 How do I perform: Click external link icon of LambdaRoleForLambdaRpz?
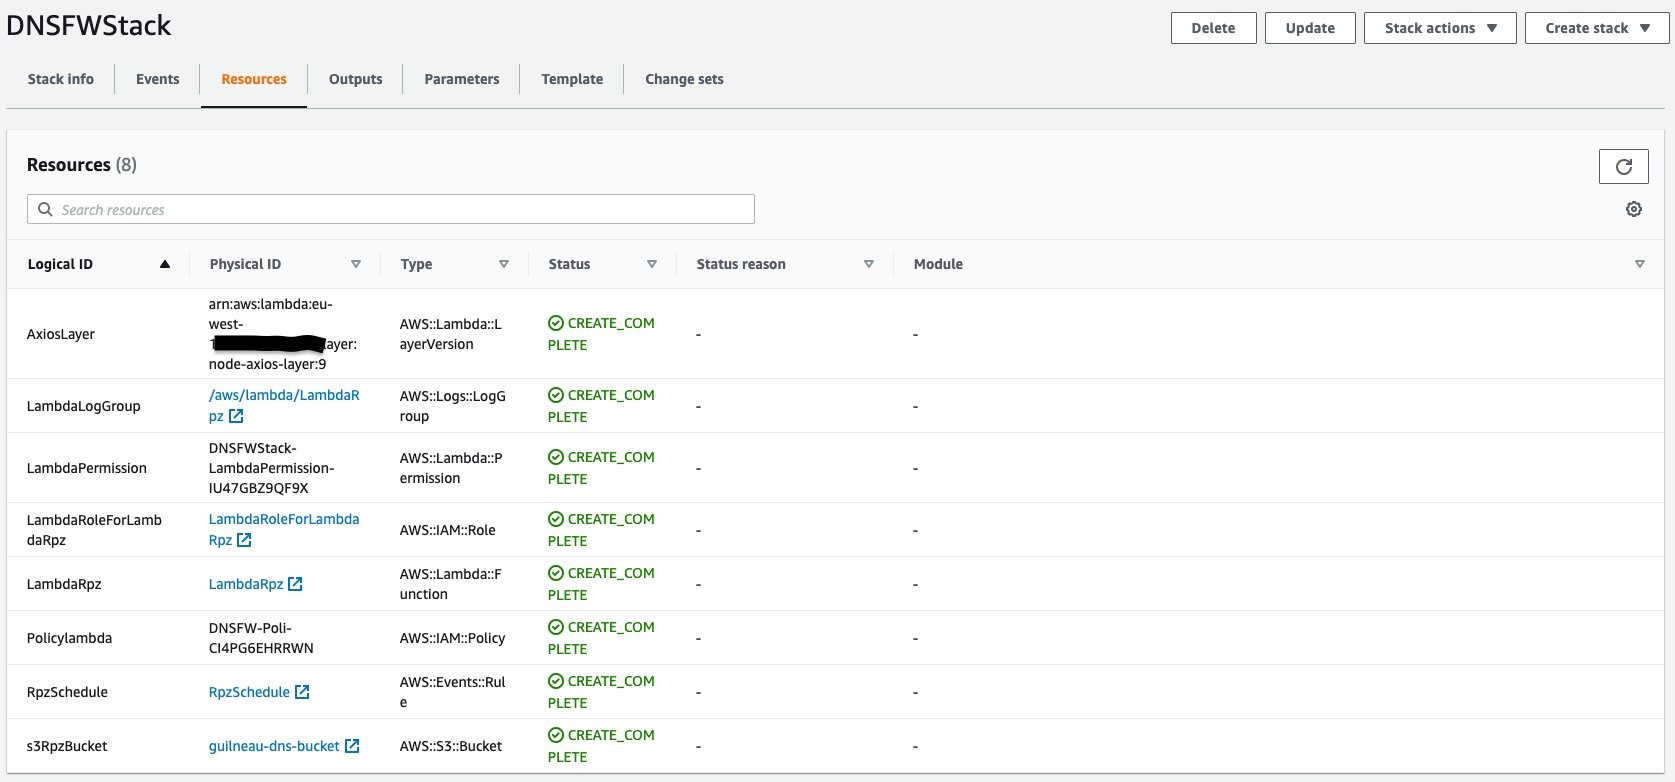tap(244, 540)
